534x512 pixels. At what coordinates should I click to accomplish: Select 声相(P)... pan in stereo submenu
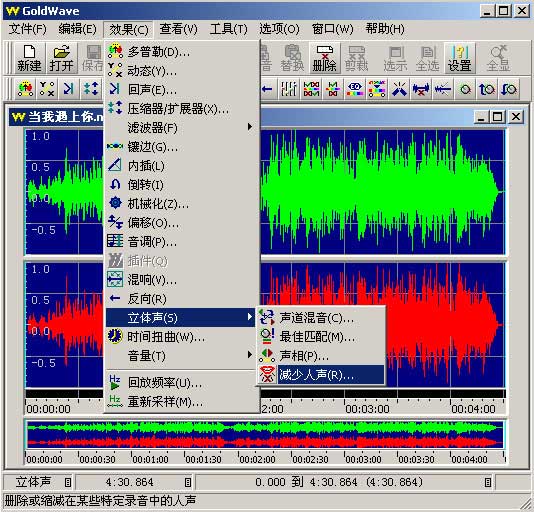(x=321, y=356)
